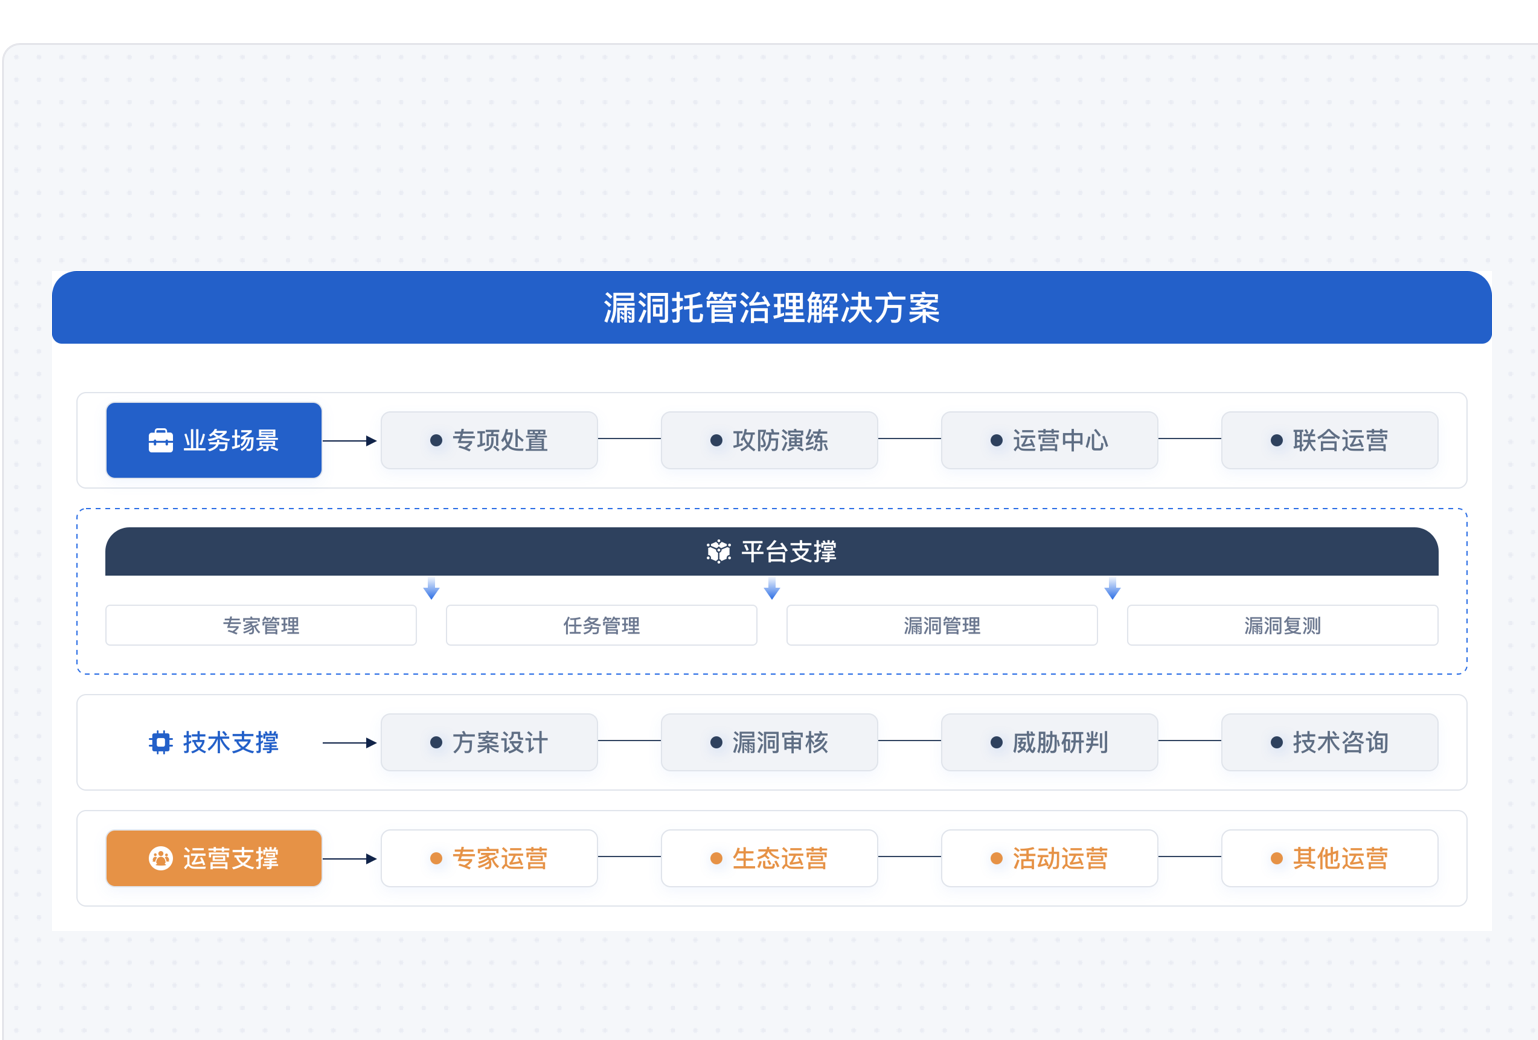Open the 技术咨询 item
Screen dimensions: 1538x1040
point(1329,743)
